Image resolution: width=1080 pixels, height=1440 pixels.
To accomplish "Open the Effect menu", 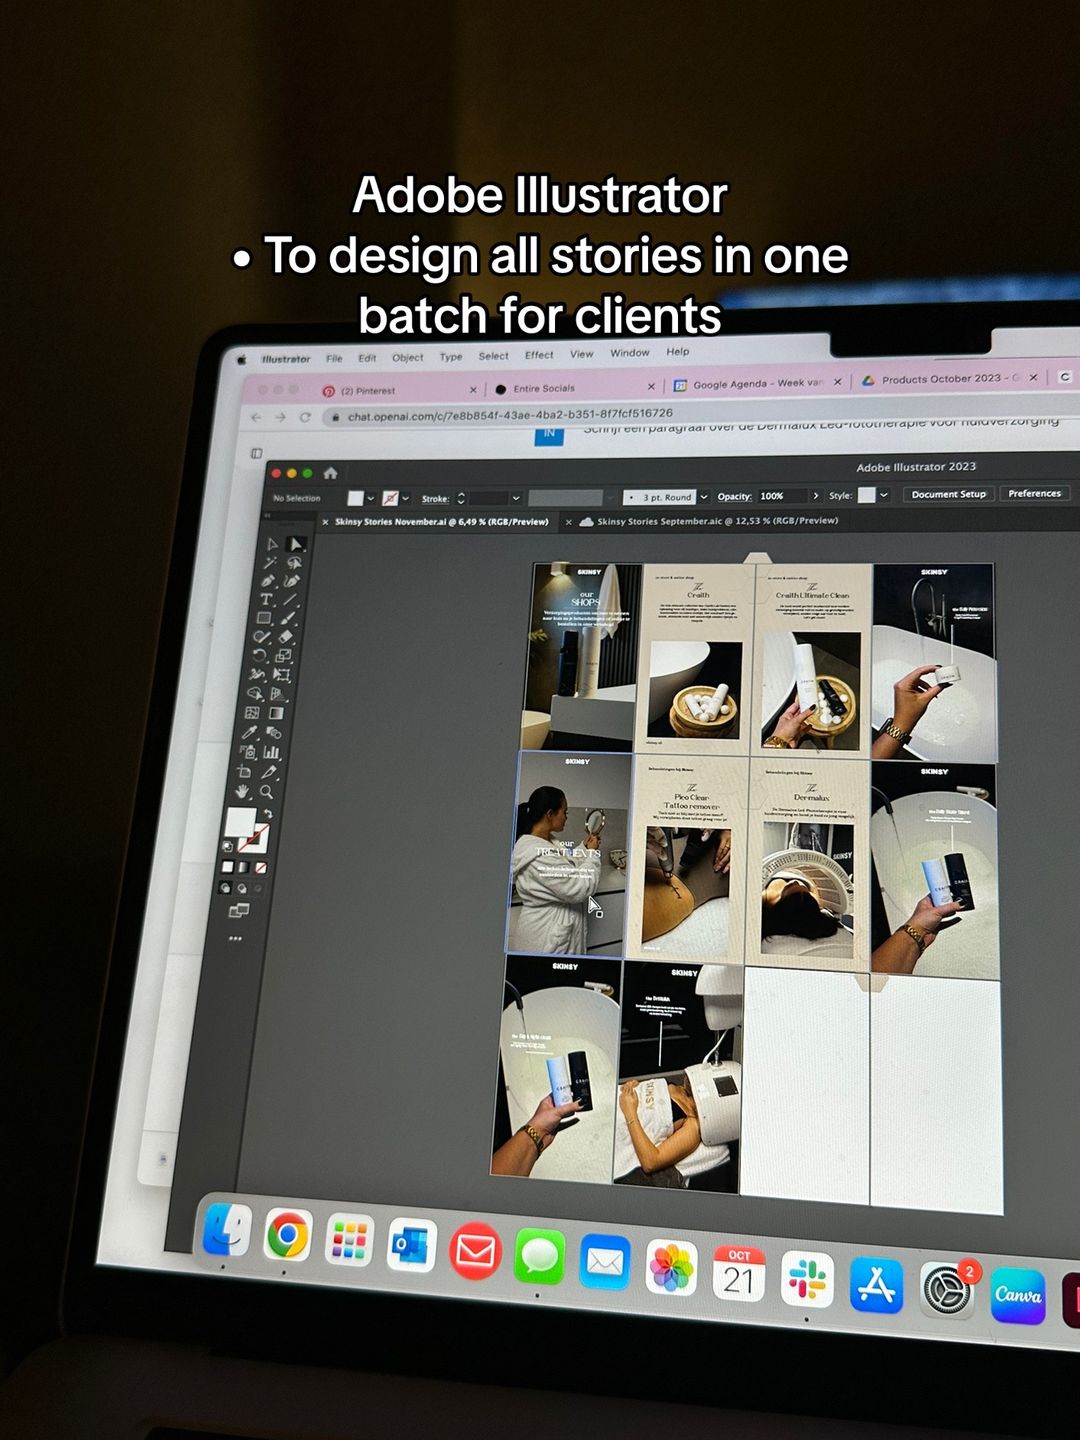I will click(x=539, y=355).
